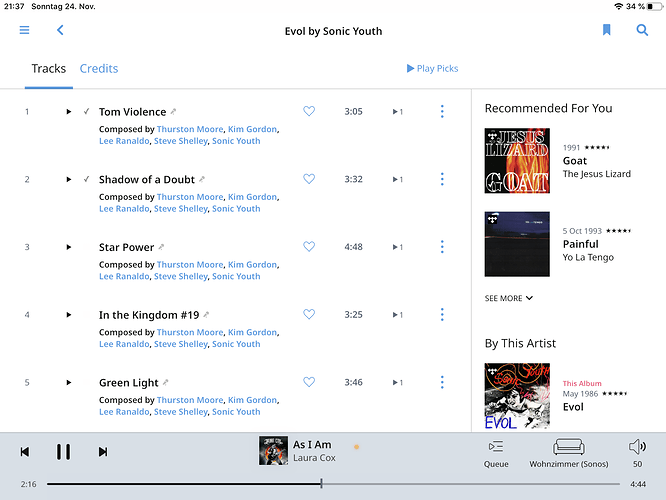Switch to the Tracks tab
The image size is (666, 500).
49,68
